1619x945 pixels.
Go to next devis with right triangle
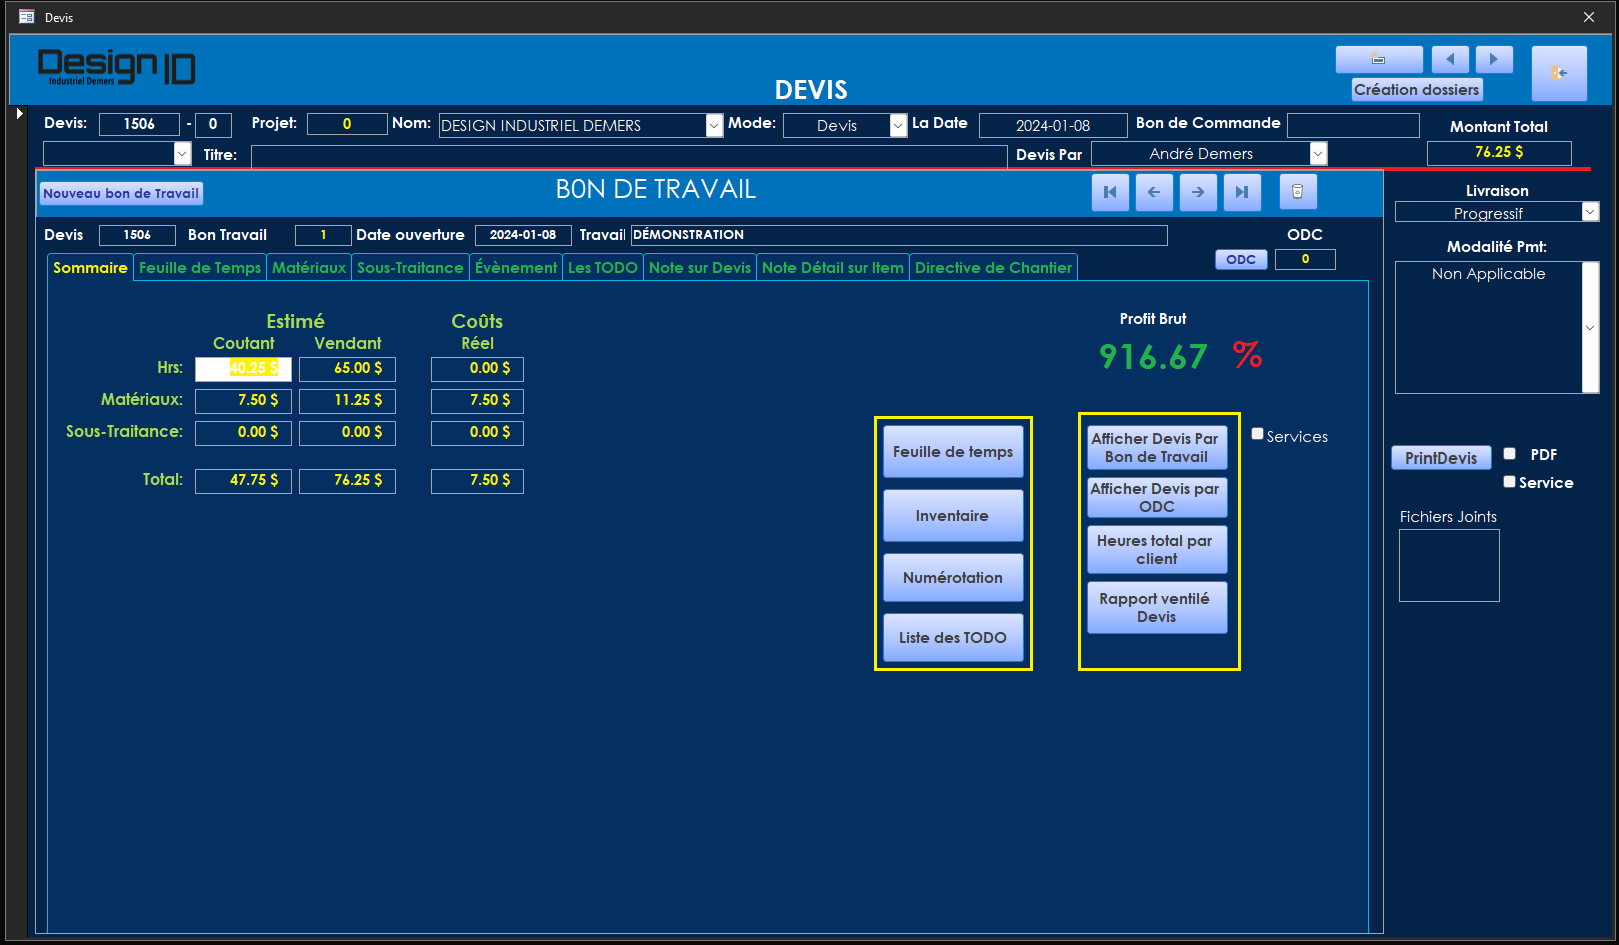pyautogui.click(x=1494, y=59)
